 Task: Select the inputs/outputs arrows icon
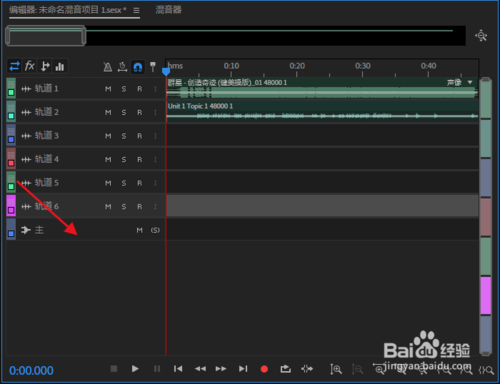click(14, 66)
